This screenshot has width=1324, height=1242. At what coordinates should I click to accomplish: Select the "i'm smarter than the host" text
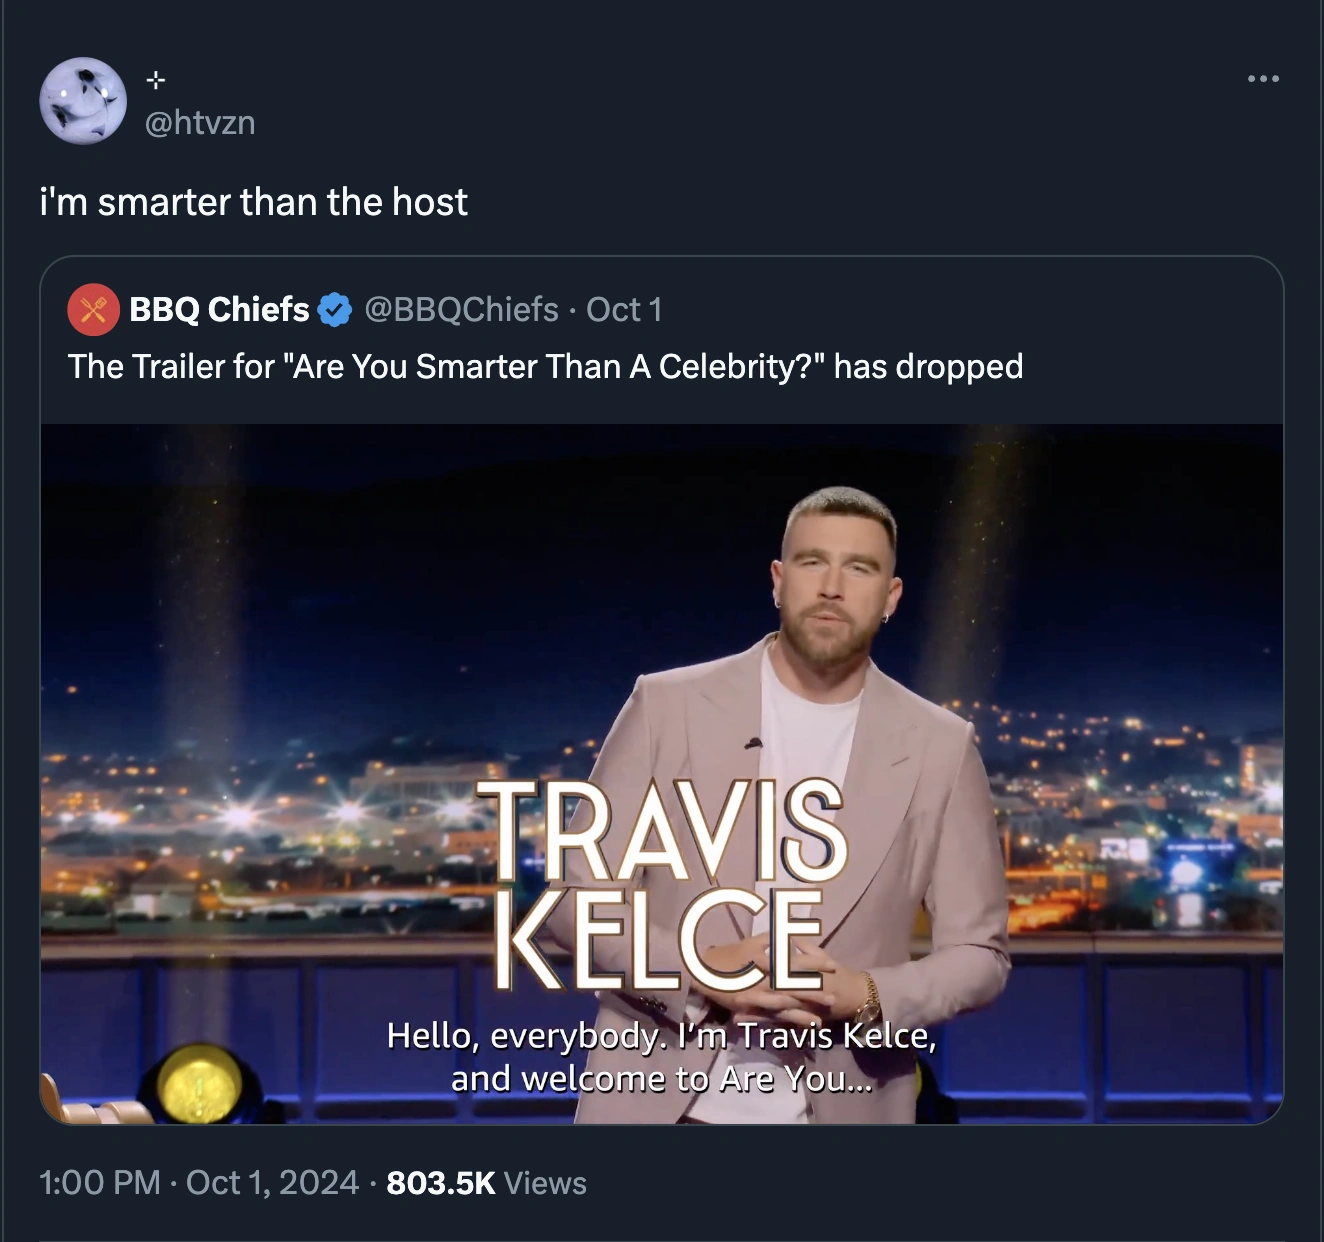coord(253,202)
